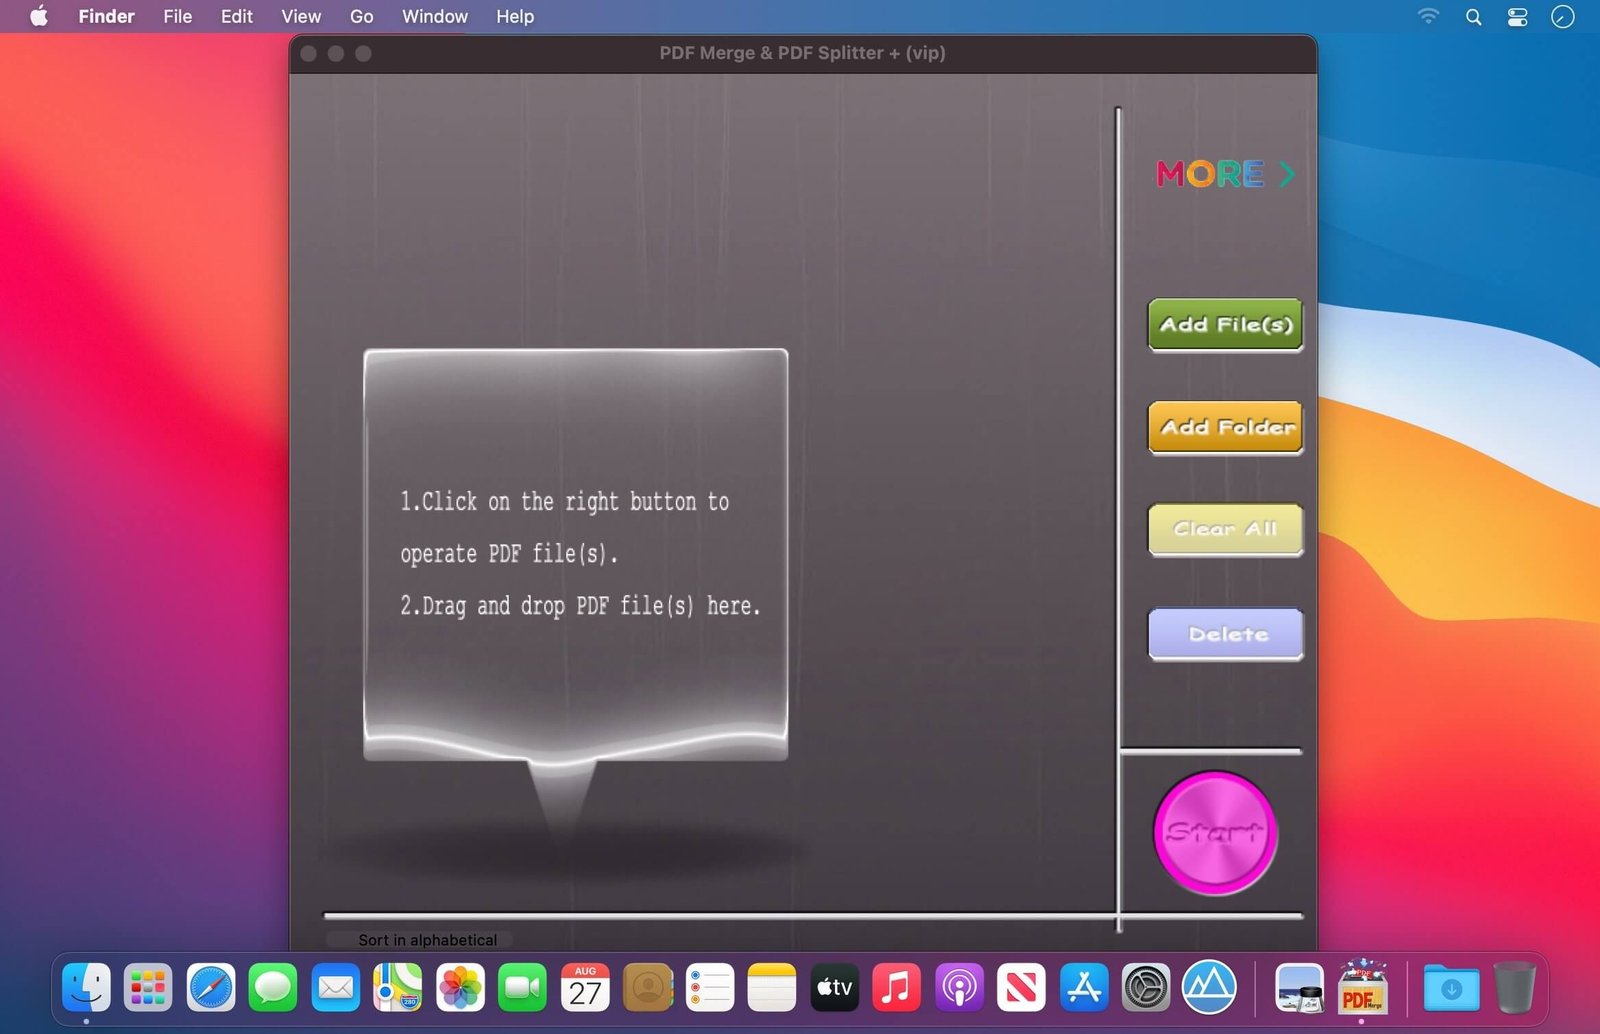The image size is (1600, 1034).
Task: Open the Trash from the Dock
Action: click(1514, 989)
